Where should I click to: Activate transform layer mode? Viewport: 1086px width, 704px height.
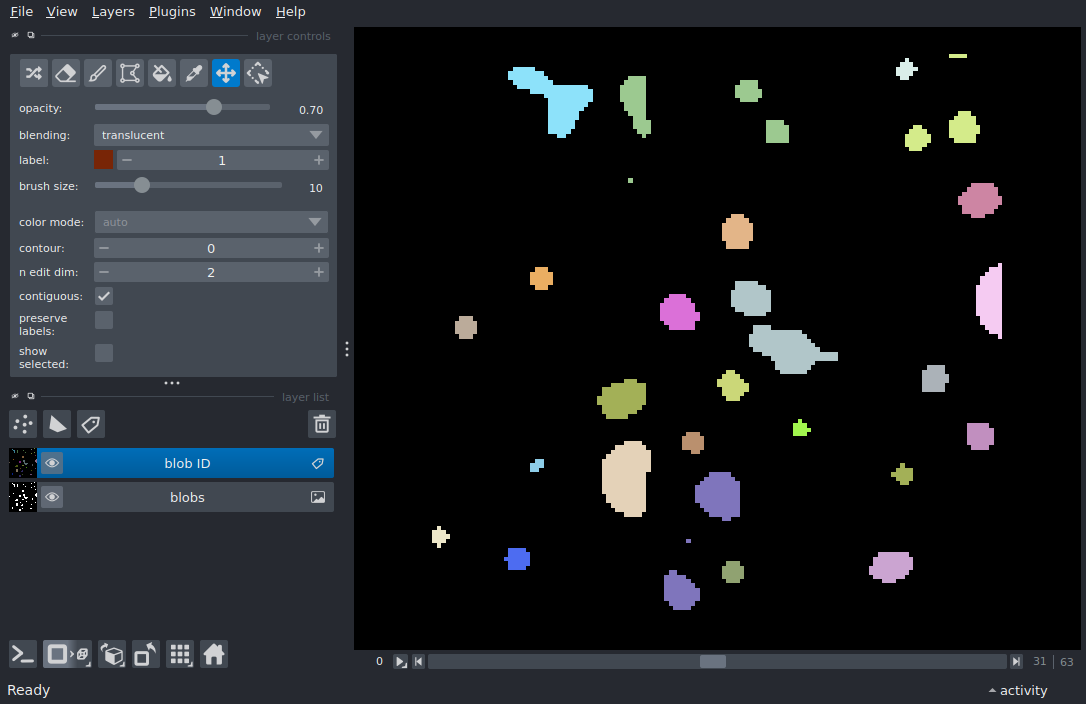258,73
